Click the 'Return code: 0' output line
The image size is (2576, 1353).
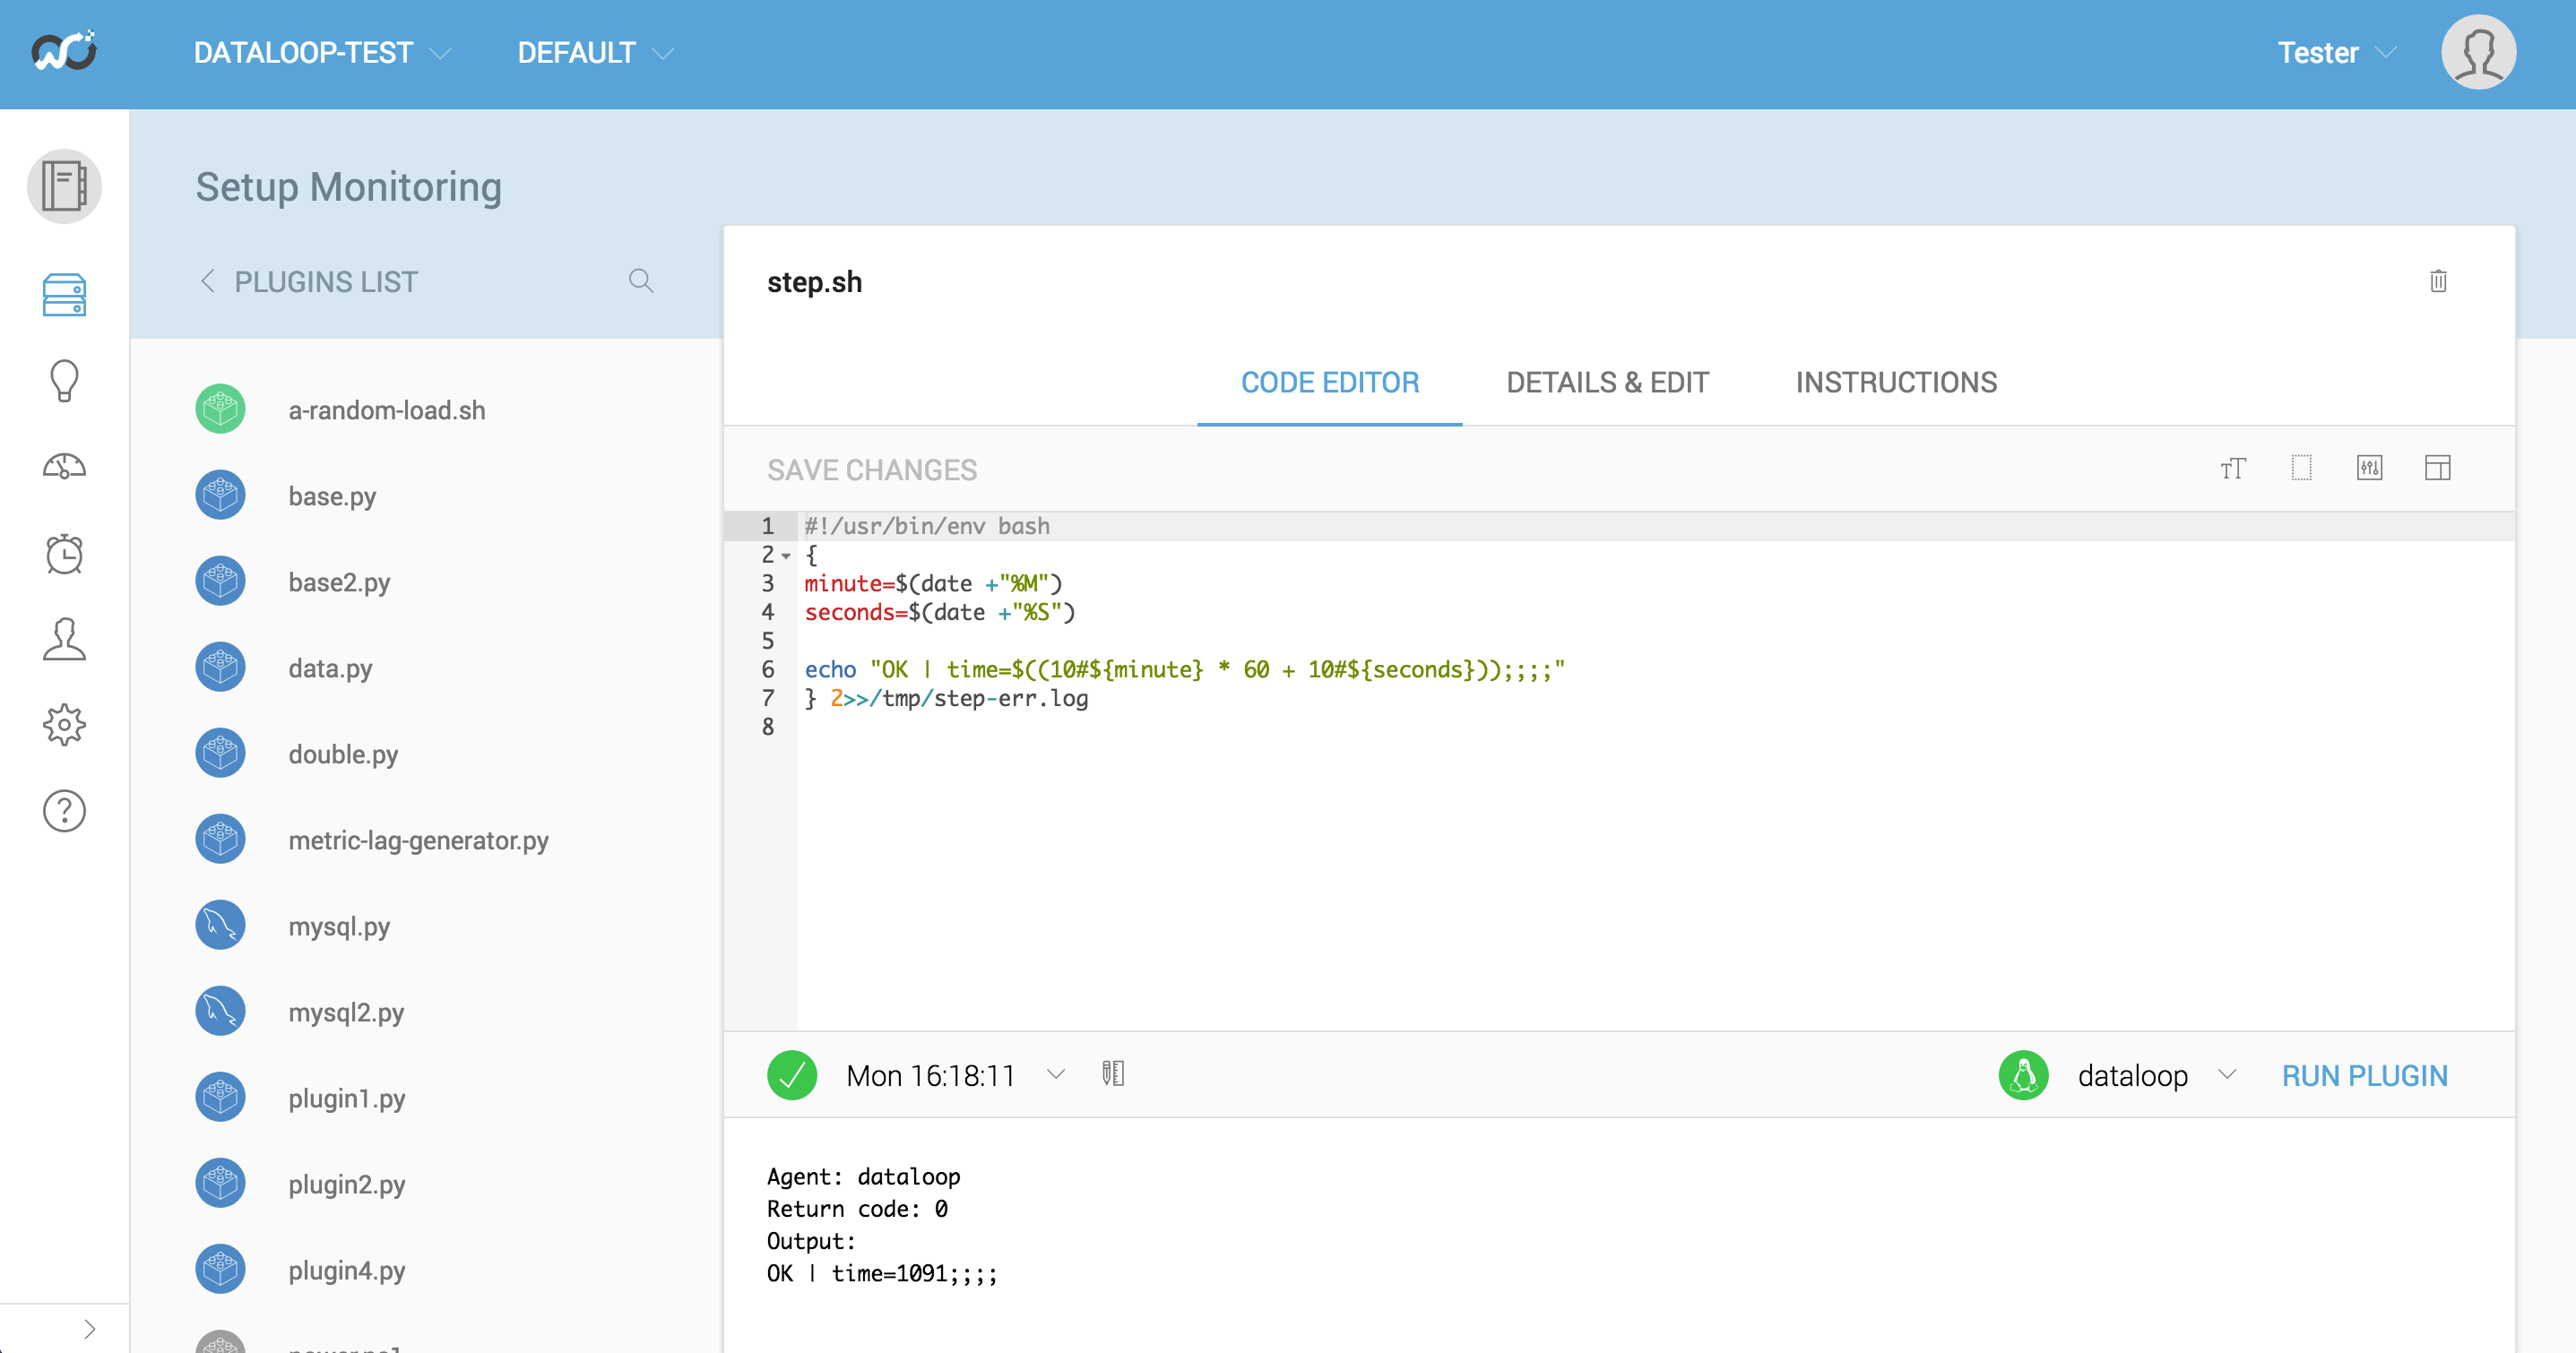pyautogui.click(x=857, y=1209)
